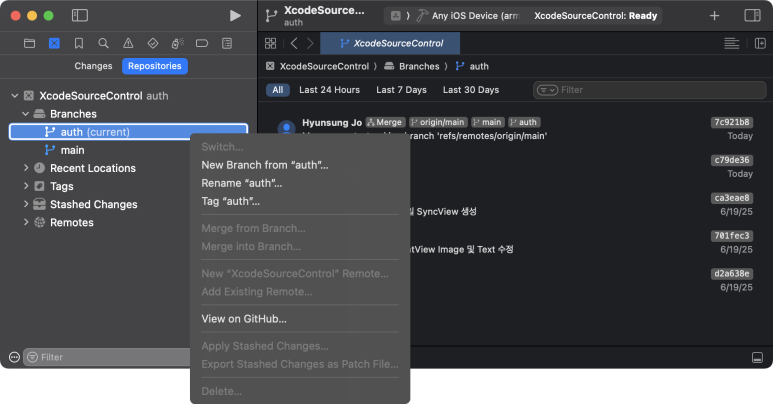Select the commit with hash c79de36
The height and width of the screenshot is (404, 773).
pyautogui.click(x=732, y=160)
